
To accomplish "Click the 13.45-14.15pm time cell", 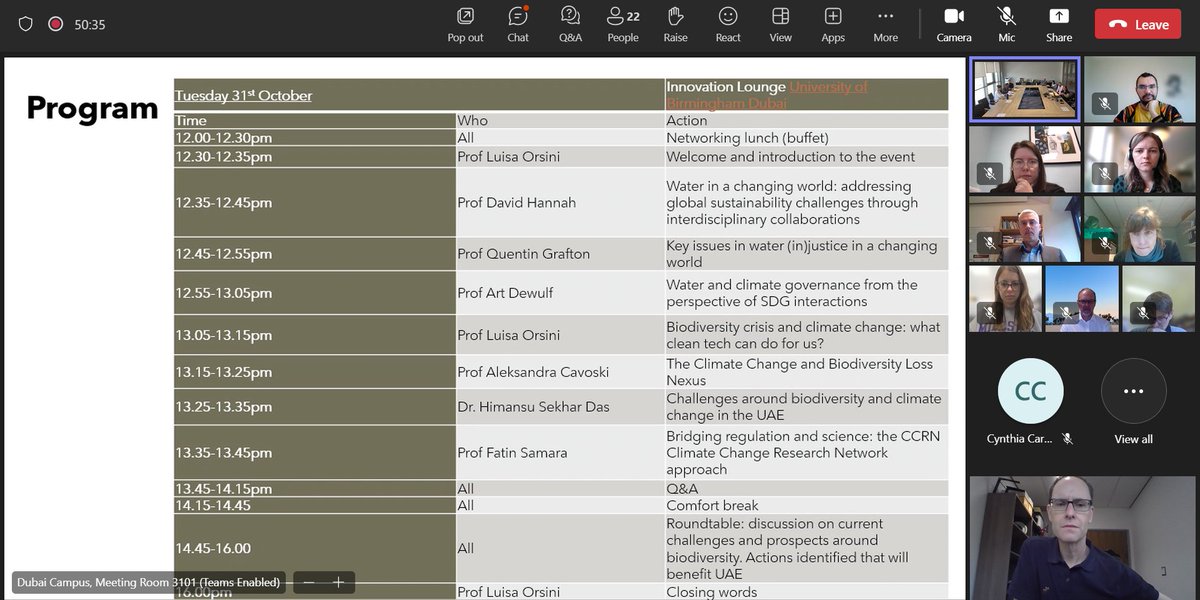I will tap(315, 489).
